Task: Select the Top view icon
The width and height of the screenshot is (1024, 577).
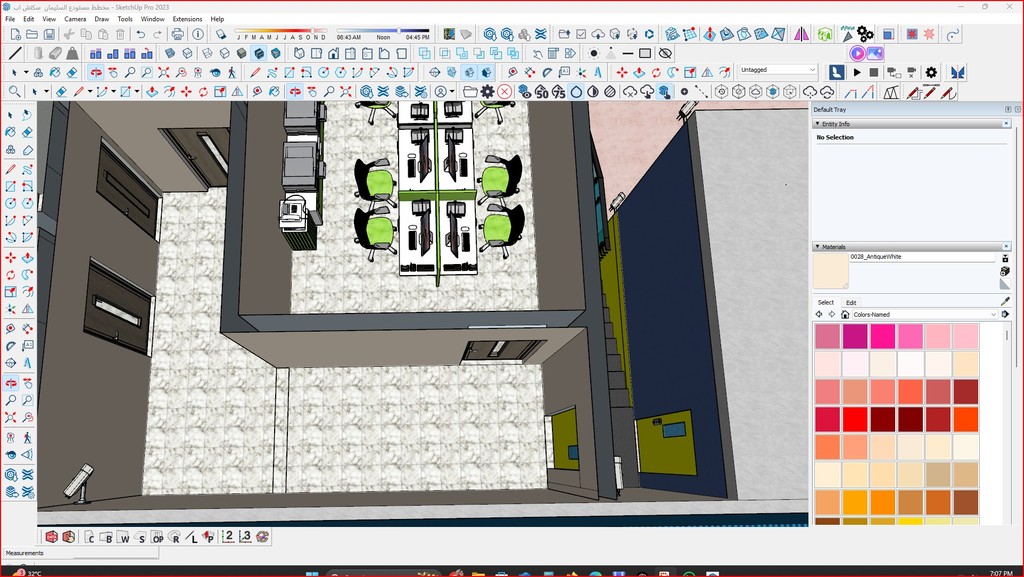Action: pos(316,54)
